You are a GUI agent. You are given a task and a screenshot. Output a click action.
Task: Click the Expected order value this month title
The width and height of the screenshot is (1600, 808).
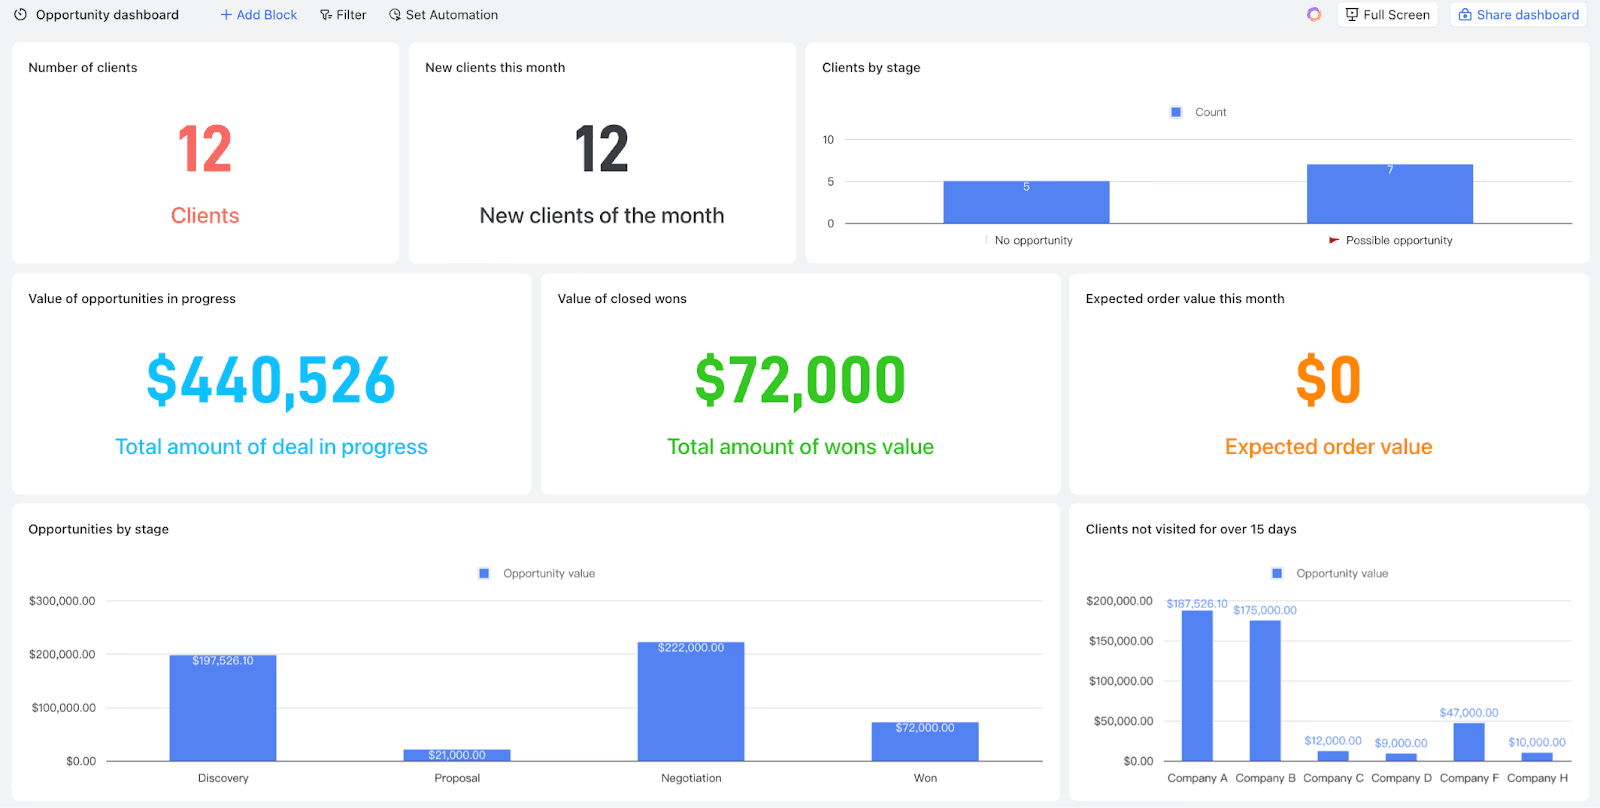coord(1185,298)
